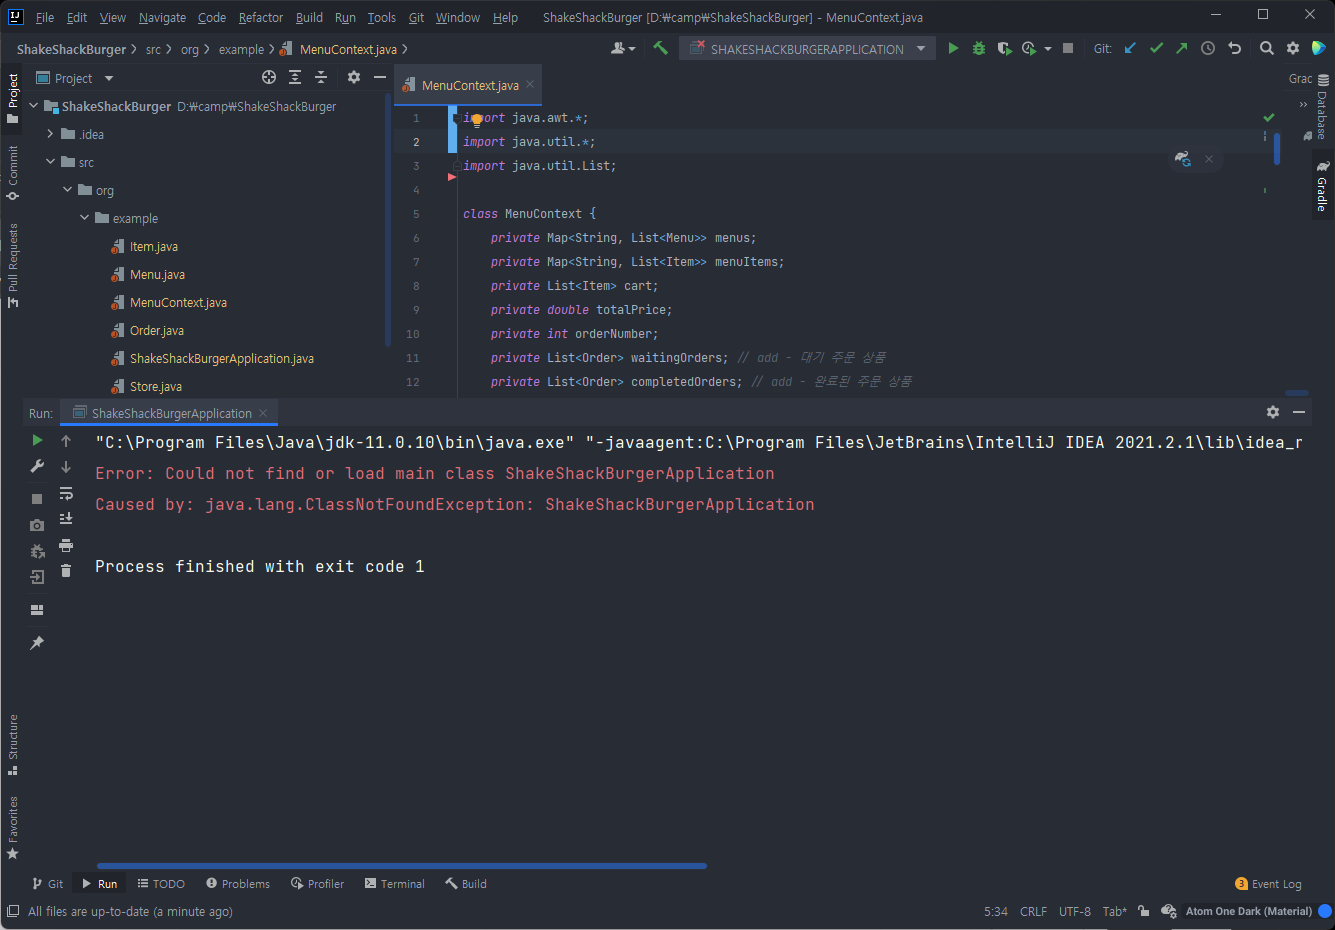The height and width of the screenshot is (930, 1335).
Task: Collapse the org folder
Action: 67,190
